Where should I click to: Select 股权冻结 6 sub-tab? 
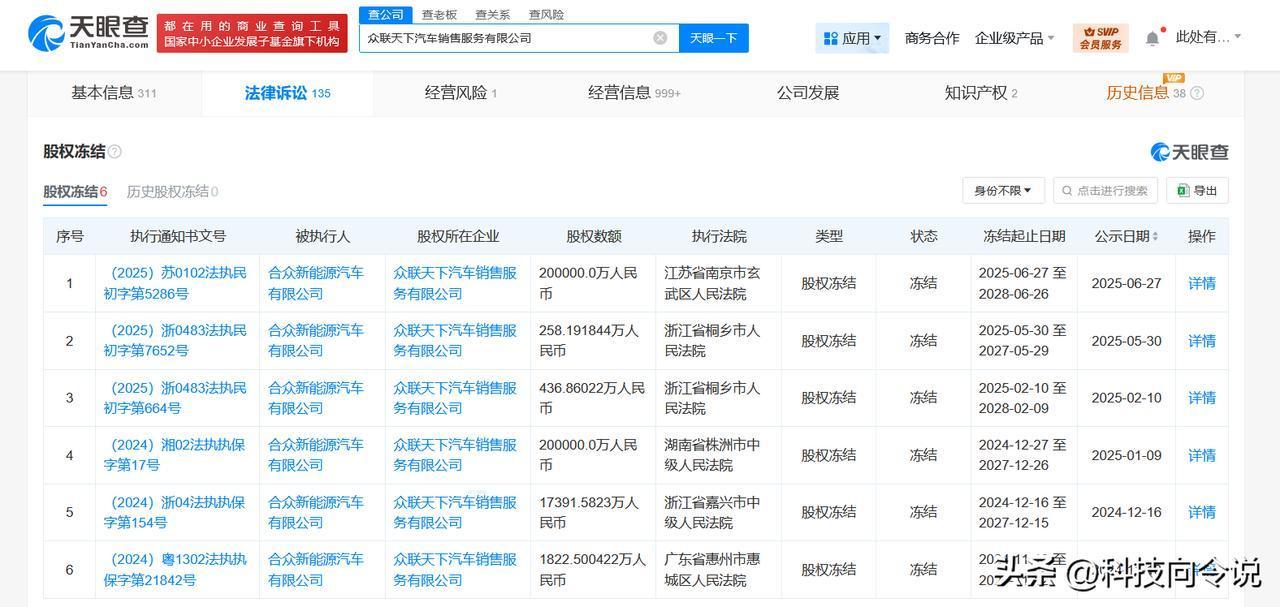pos(75,191)
